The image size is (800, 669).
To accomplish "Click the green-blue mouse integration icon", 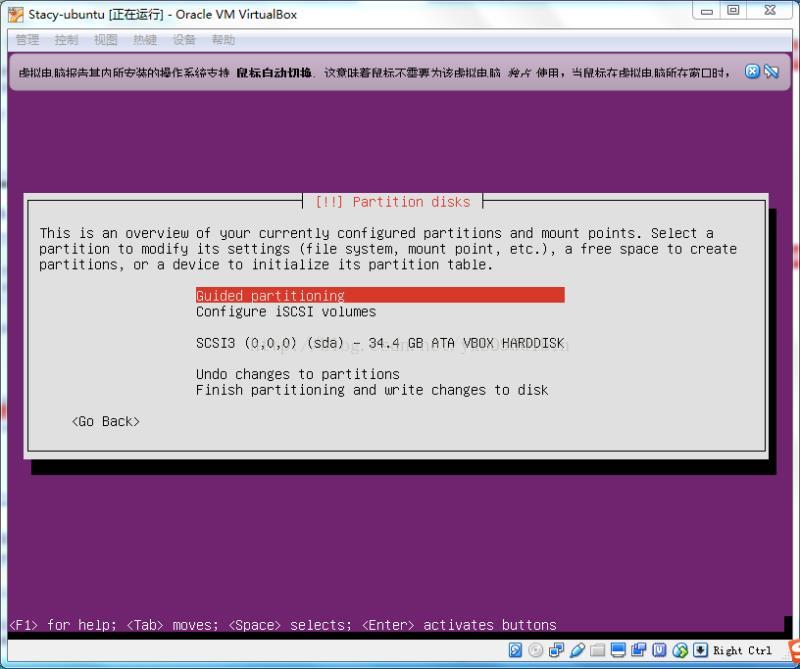I will 680,650.
